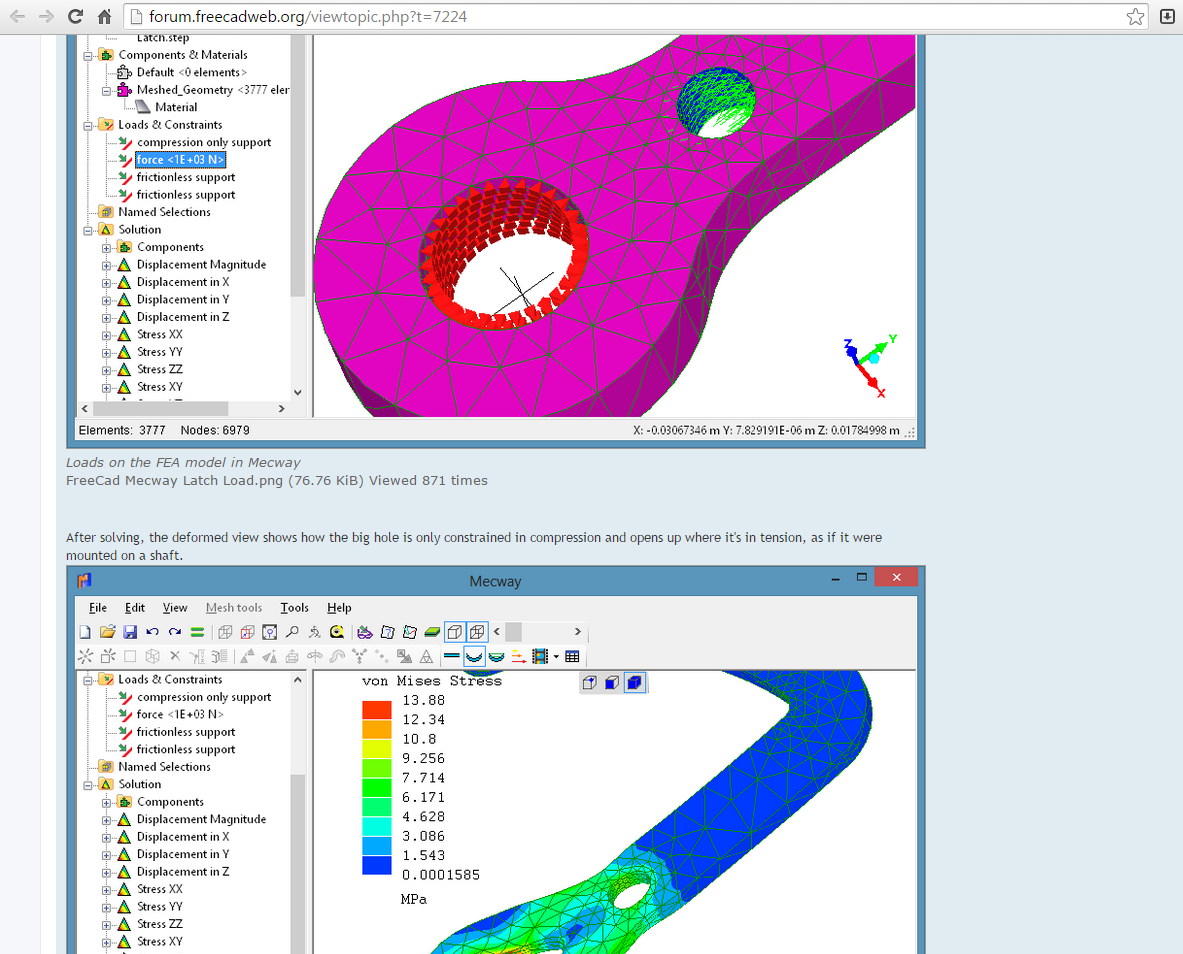Click the orange-red vector arrows icon
Image resolution: width=1183 pixels, height=954 pixels.
click(x=518, y=657)
